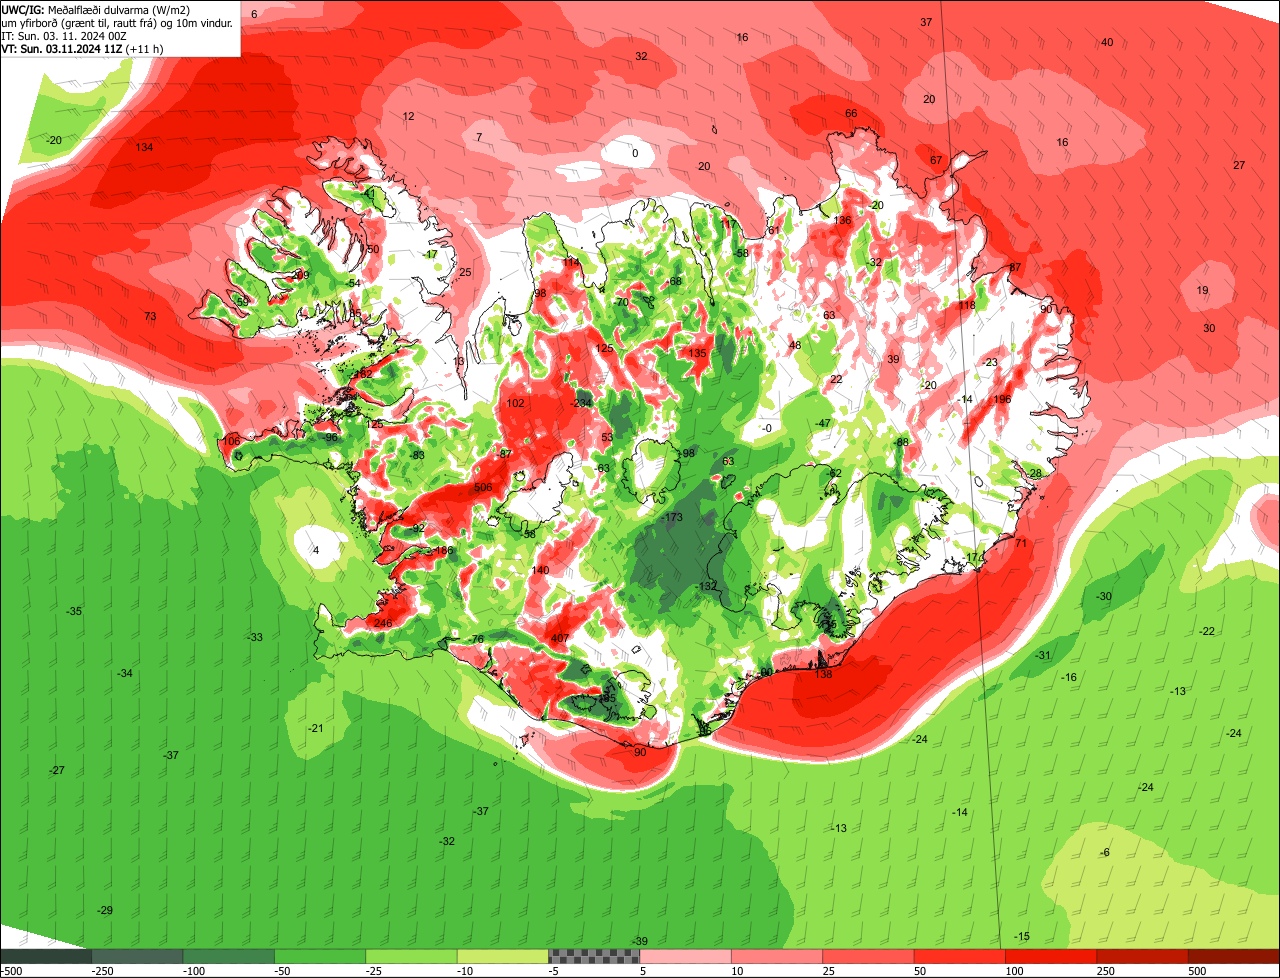Click the map value 40 in the top right
This screenshot has width=1280, height=978.
click(x=1107, y=42)
